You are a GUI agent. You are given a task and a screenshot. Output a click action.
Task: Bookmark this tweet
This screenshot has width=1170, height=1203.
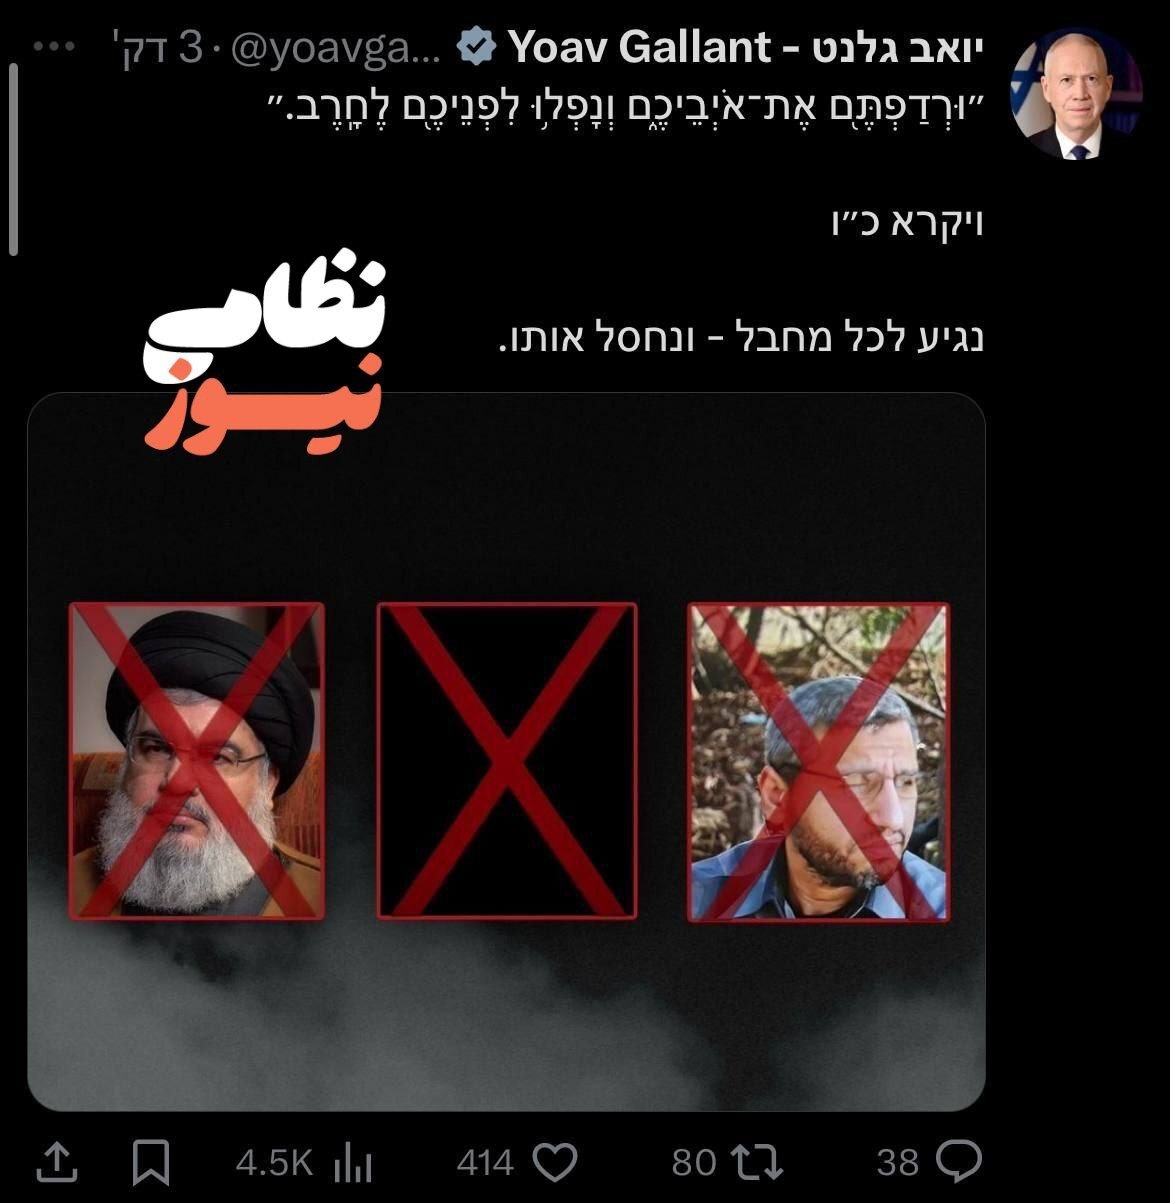coord(152,1163)
